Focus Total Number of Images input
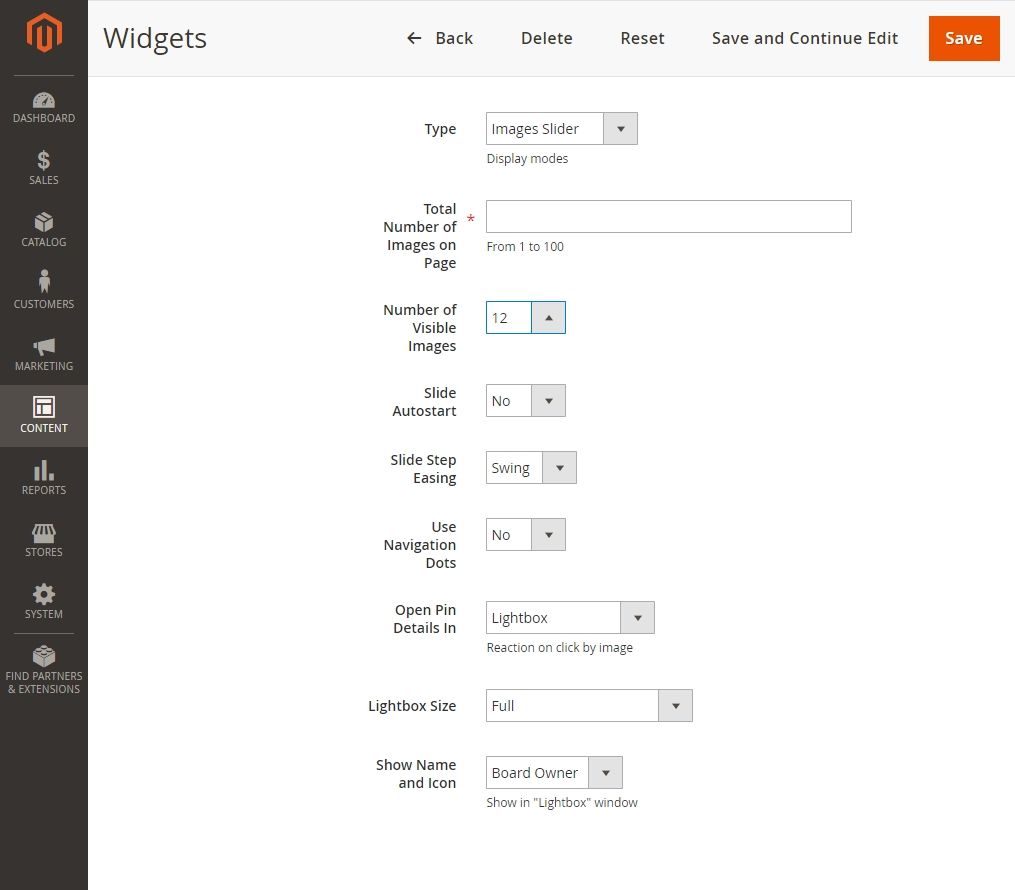The height and width of the screenshot is (890, 1015). point(669,216)
